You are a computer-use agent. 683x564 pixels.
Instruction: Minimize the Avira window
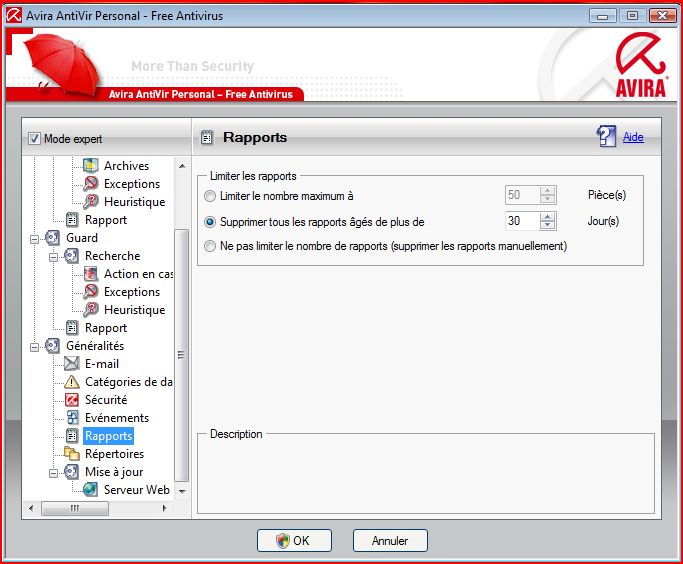point(603,16)
